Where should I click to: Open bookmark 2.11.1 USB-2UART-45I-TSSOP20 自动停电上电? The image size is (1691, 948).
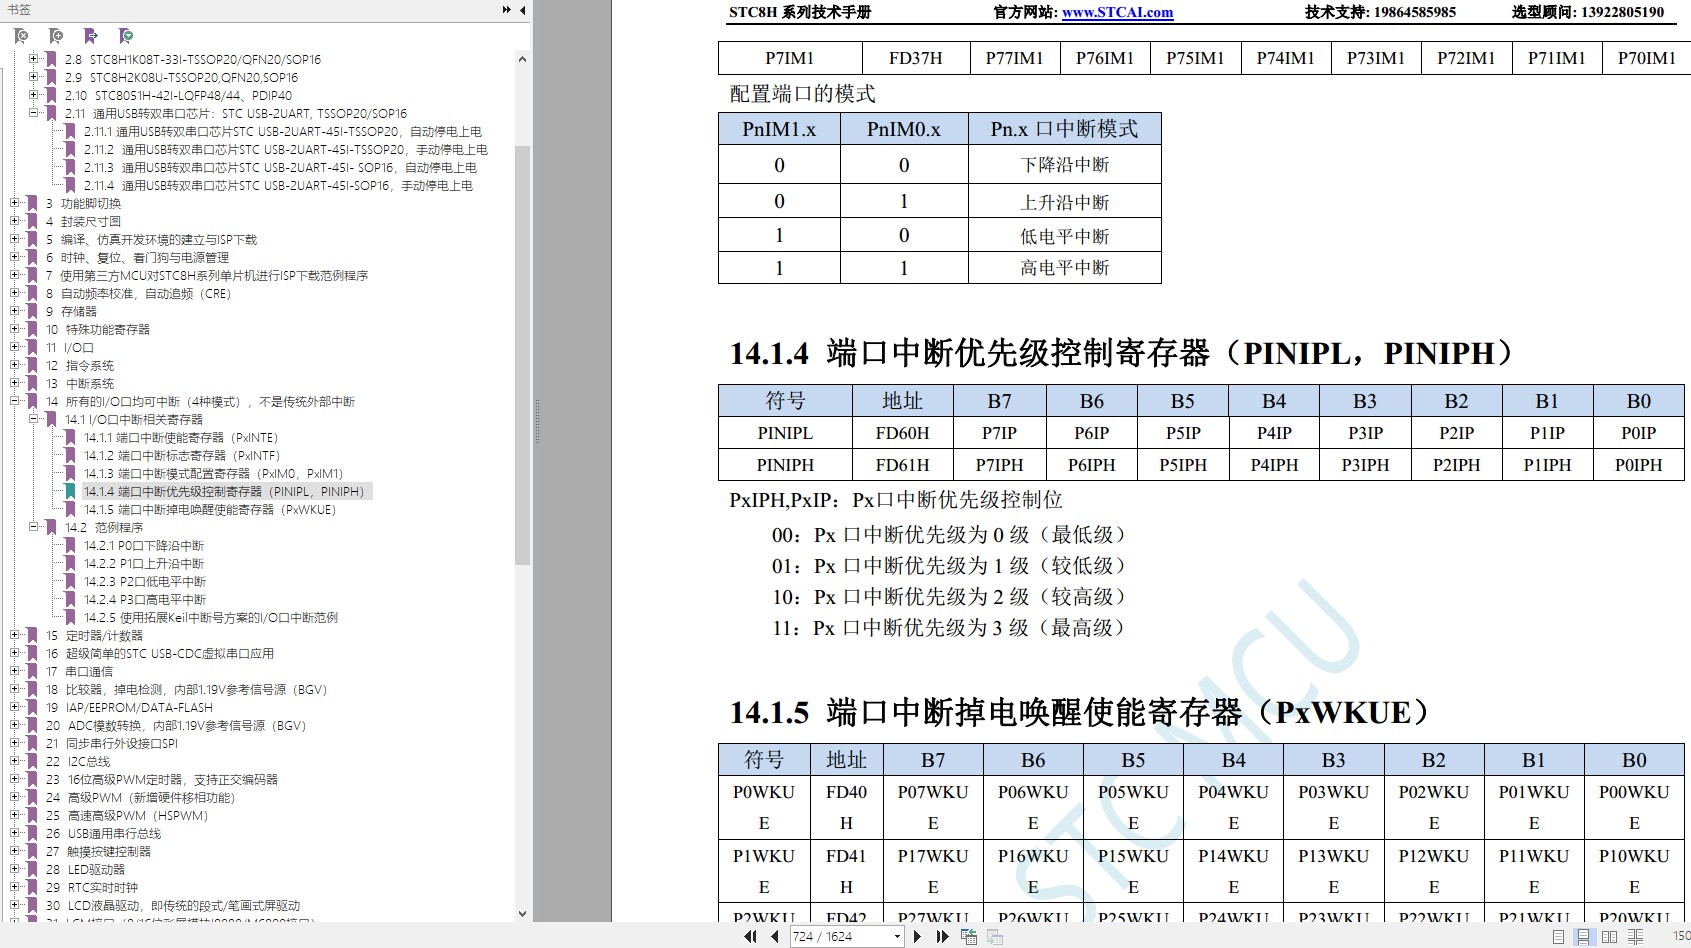click(x=283, y=132)
